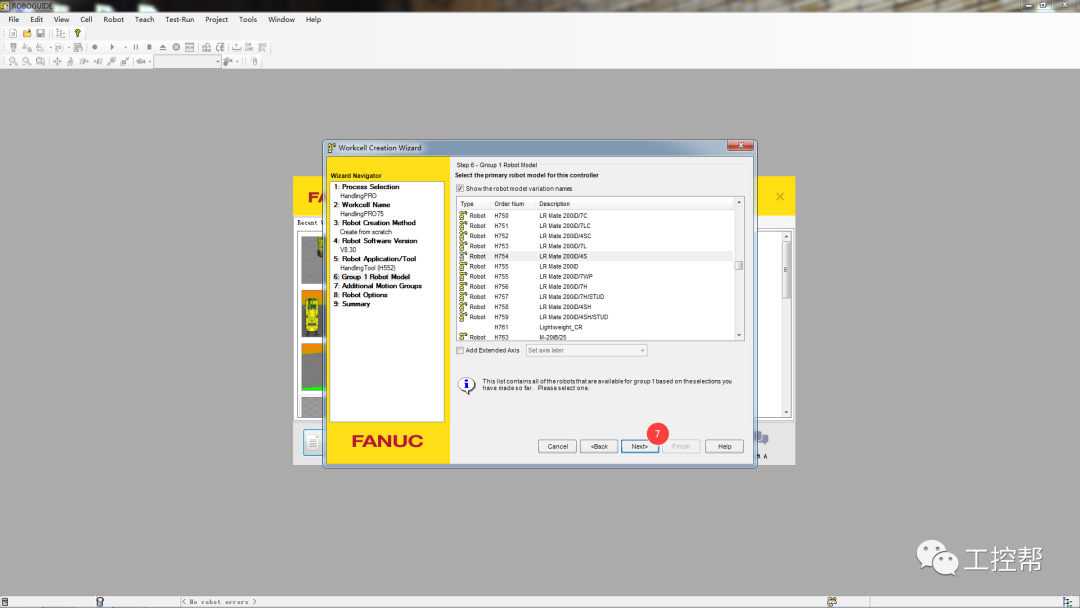The image size is (1080, 608).
Task: Click the status bar icon at far left
Action: point(5,602)
